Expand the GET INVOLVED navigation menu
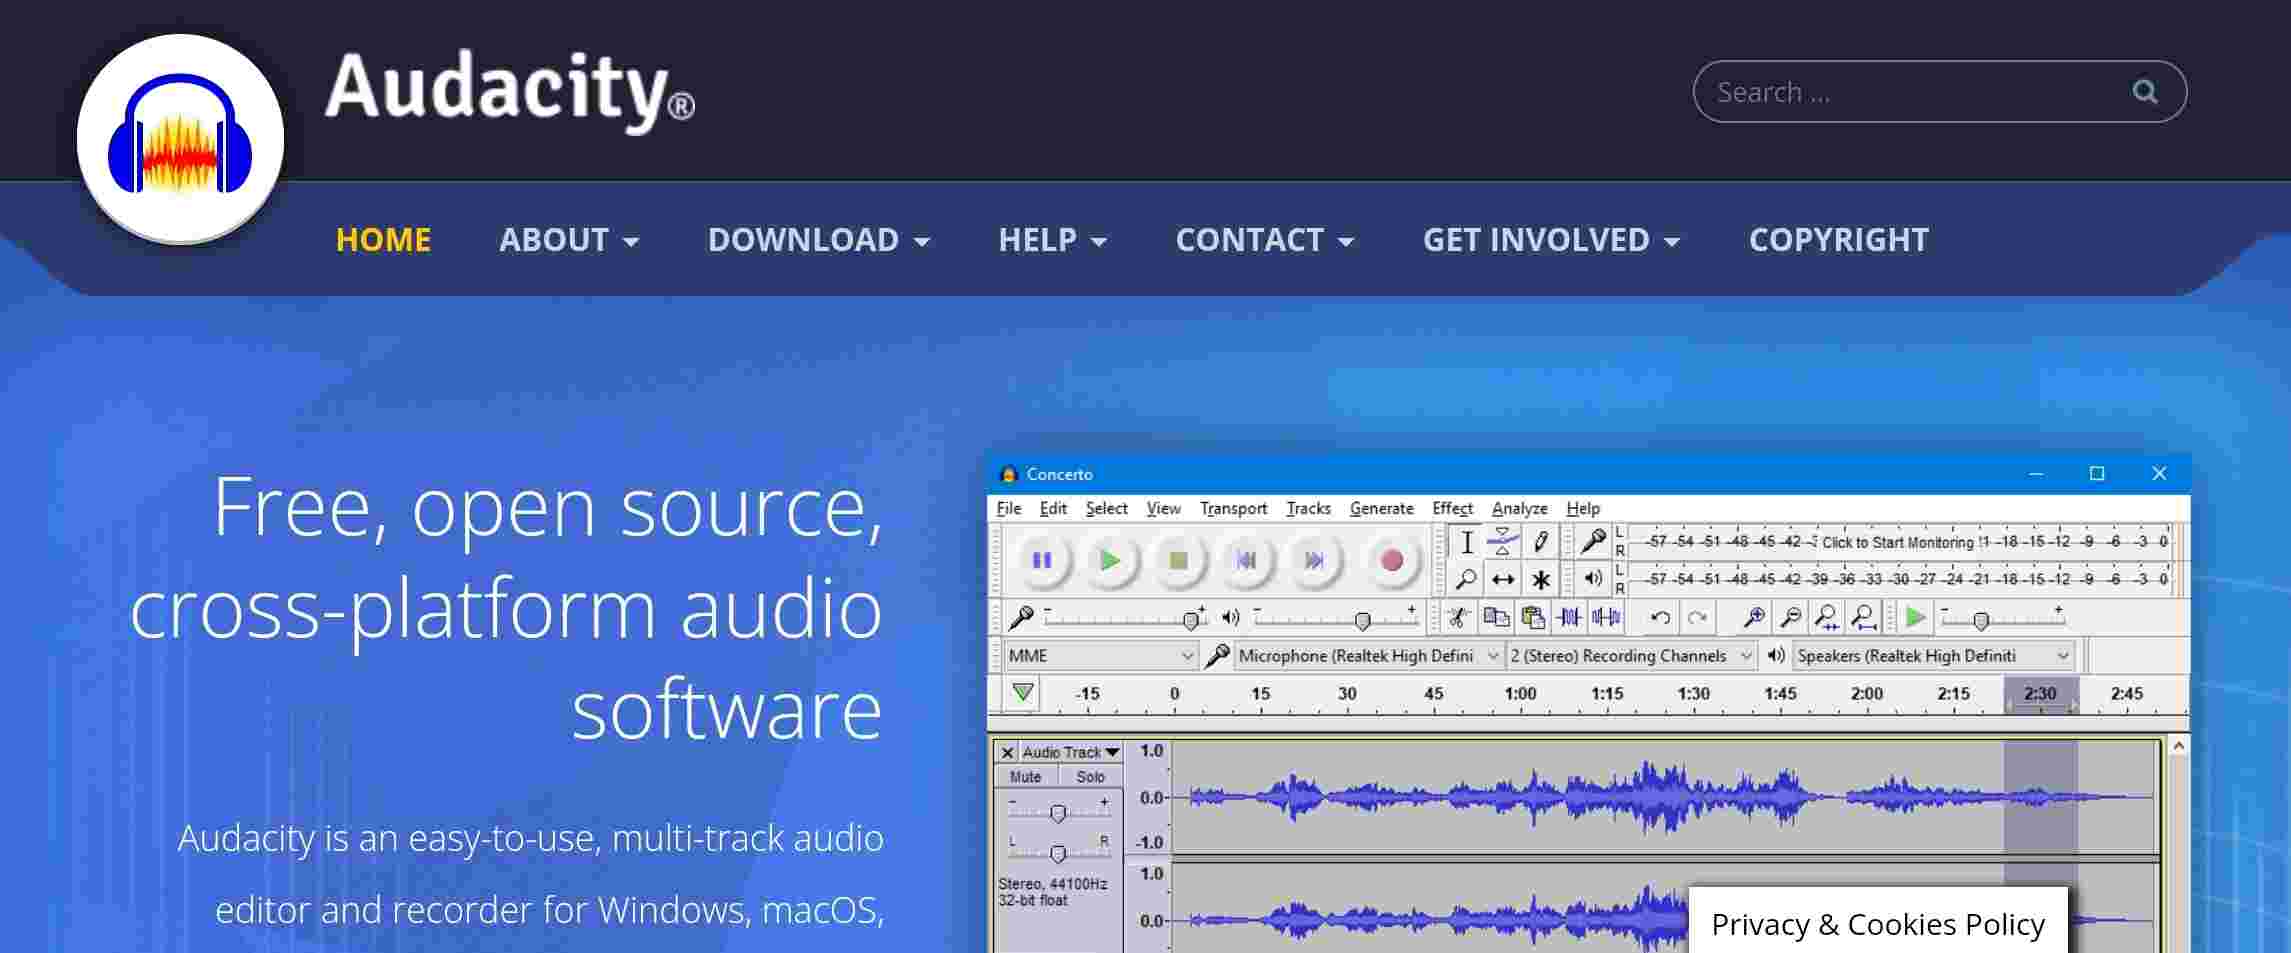 (x=1552, y=240)
